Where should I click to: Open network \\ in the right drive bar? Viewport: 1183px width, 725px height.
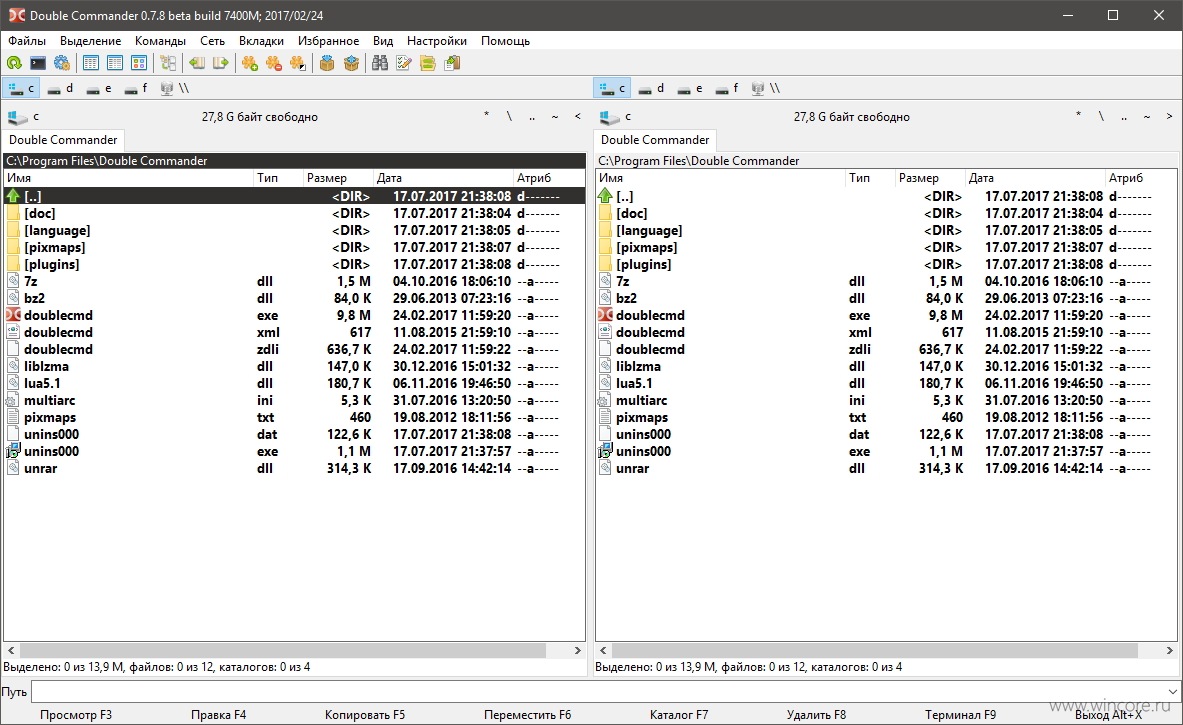coord(767,88)
